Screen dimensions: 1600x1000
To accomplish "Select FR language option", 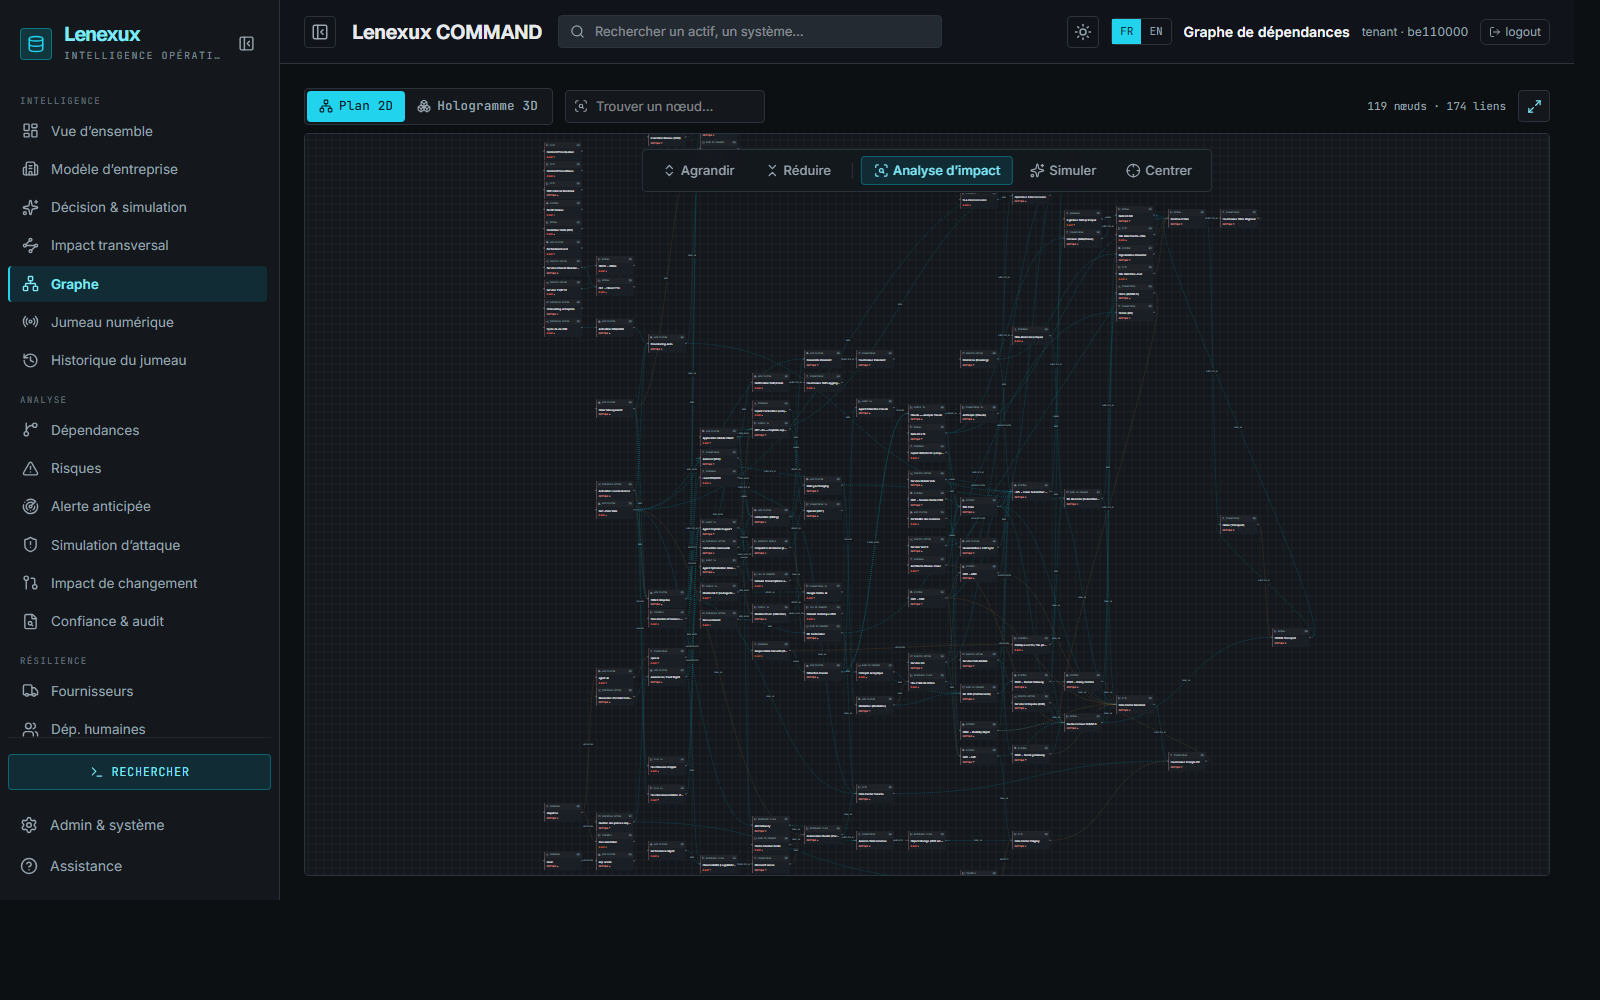I will tap(1126, 32).
